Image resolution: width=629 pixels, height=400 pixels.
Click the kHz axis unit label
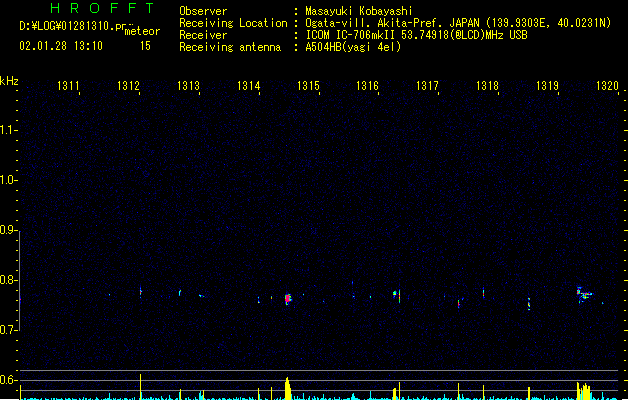point(9,81)
